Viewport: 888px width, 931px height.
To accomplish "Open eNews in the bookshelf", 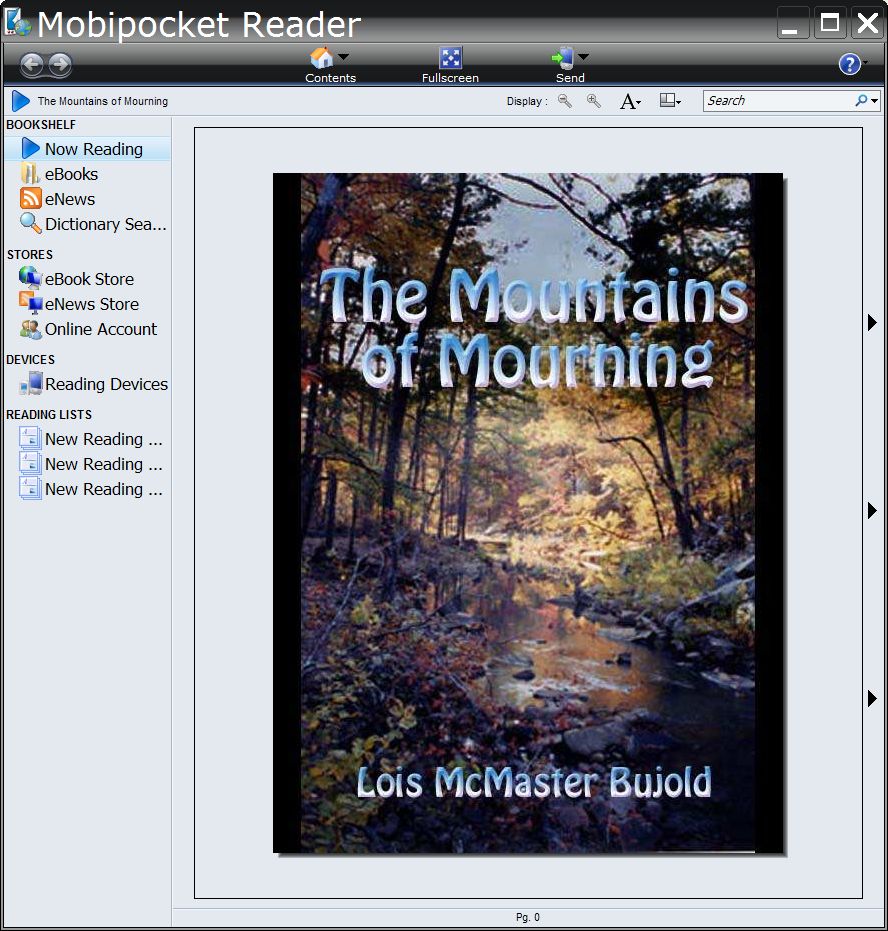I will point(87,199).
